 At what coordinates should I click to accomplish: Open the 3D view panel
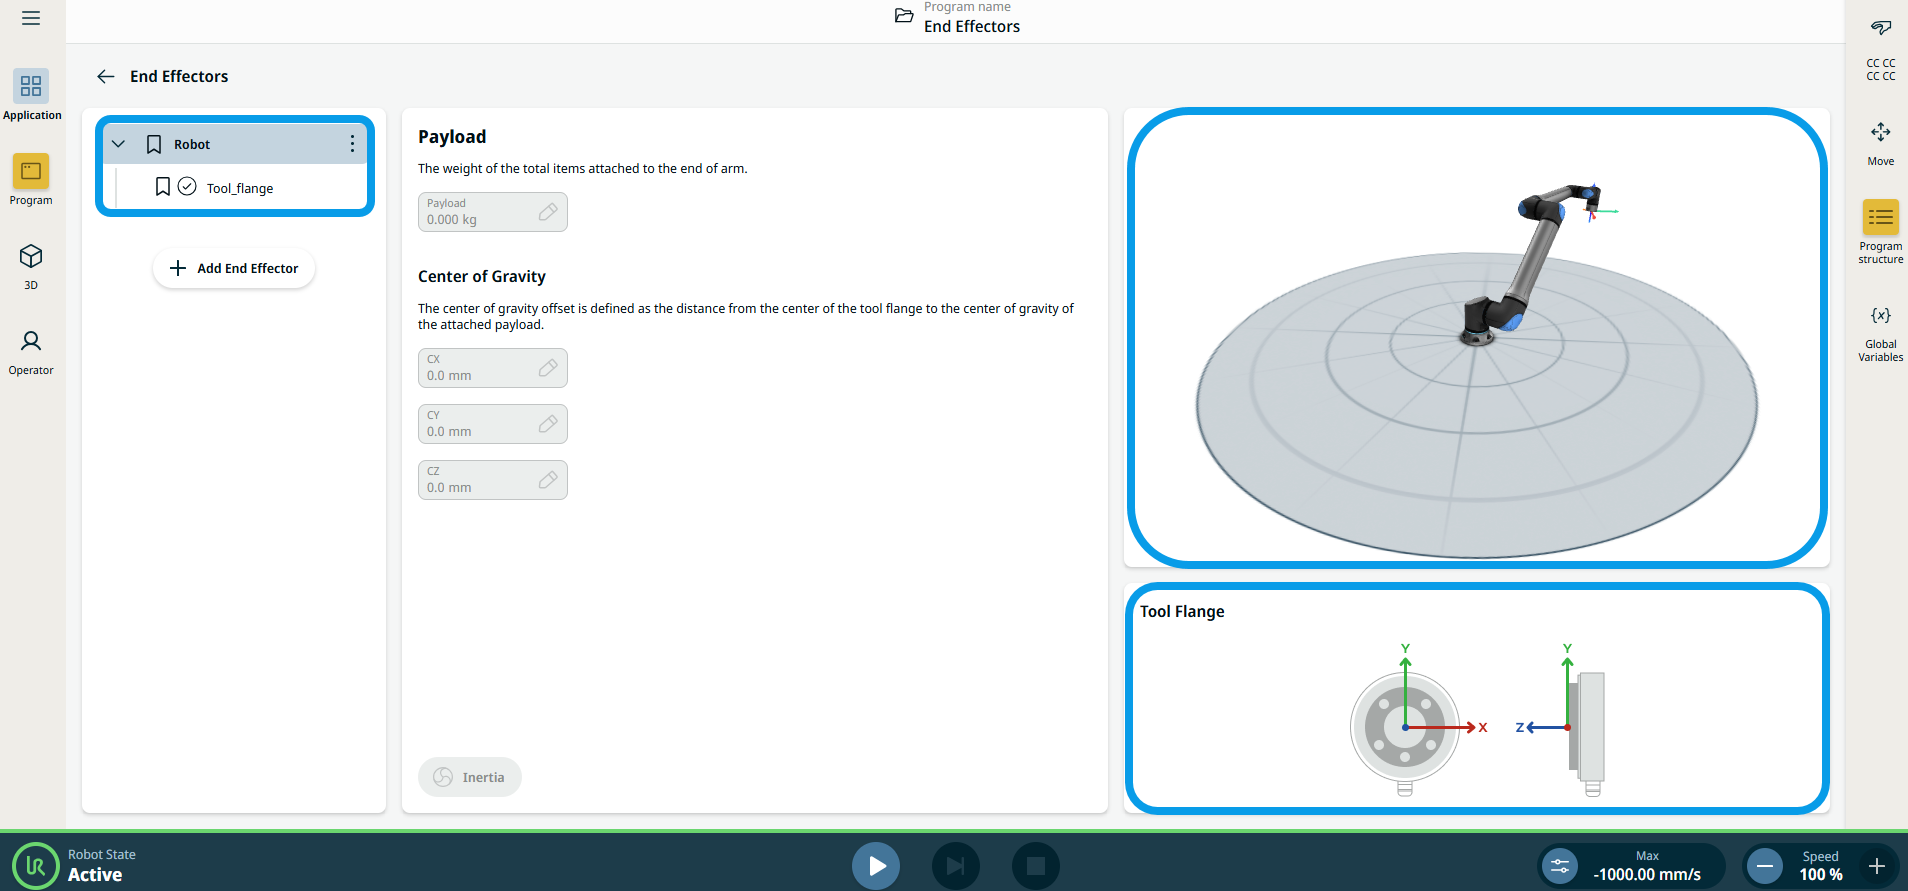[31, 265]
